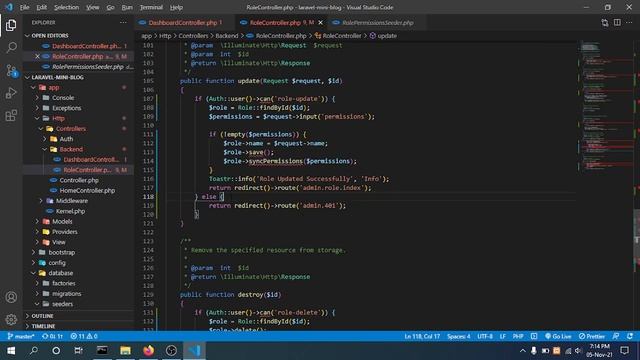Click PHP language mode in status bar

(x=518, y=336)
